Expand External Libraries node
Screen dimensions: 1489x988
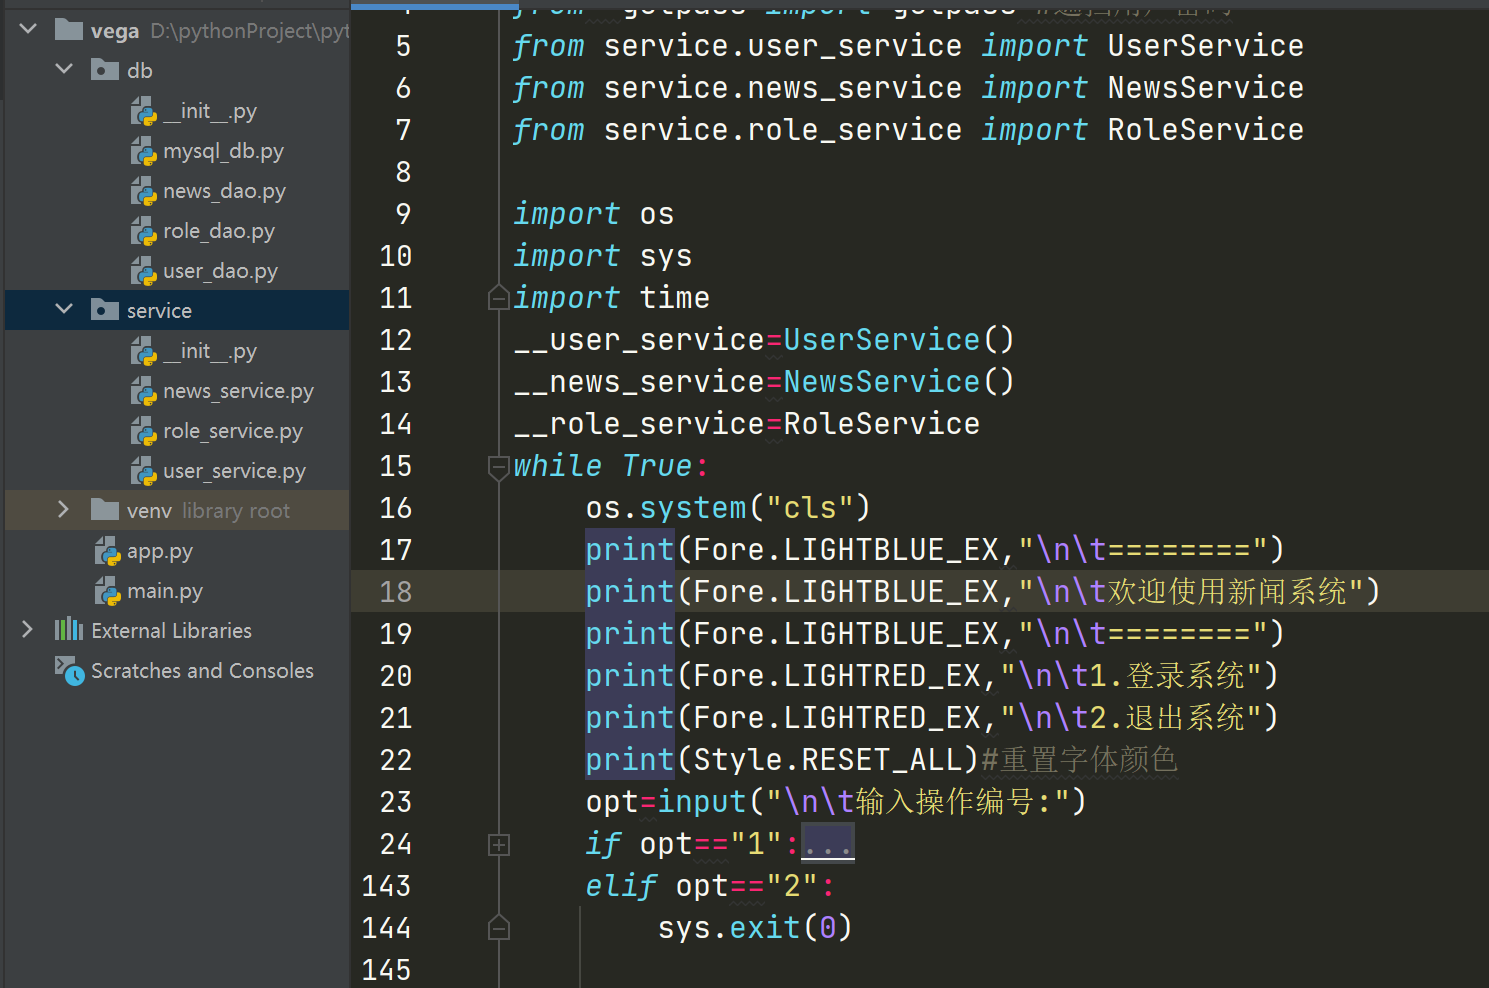click(28, 629)
